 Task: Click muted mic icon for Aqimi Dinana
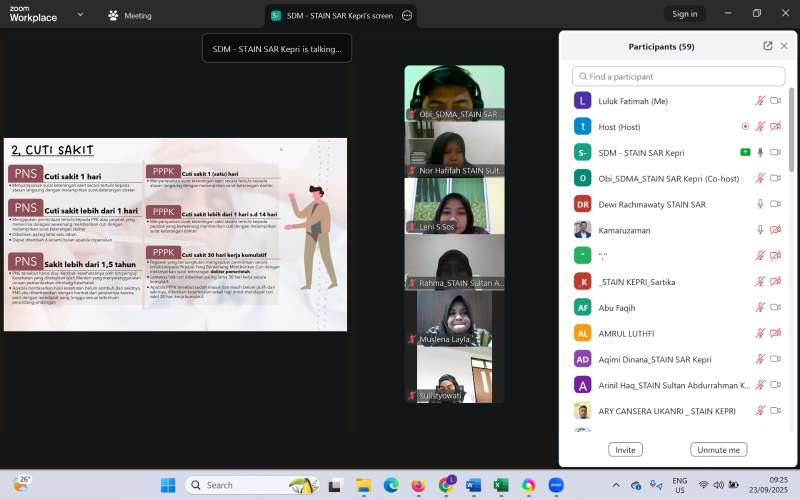pos(760,359)
